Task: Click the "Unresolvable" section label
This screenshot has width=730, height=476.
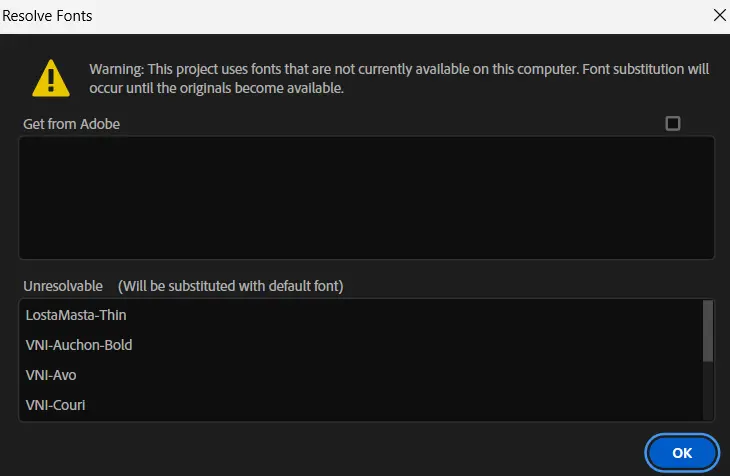Action: coord(63,286)
